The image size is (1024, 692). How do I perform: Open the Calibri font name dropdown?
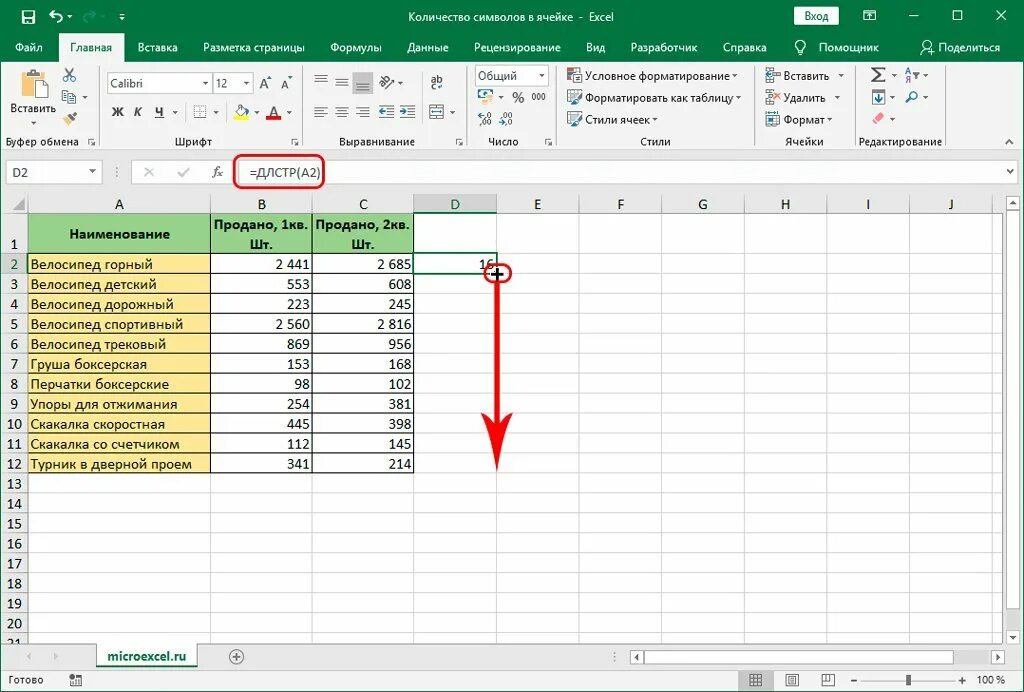click(x=205, y=84)
